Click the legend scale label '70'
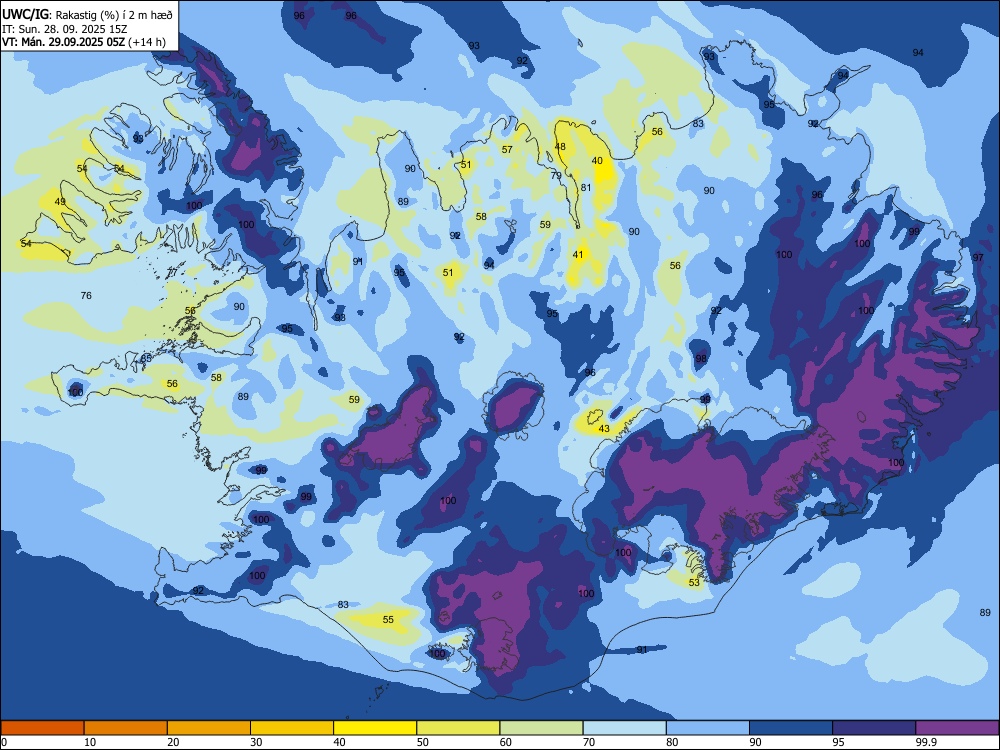 tap(589, 742)
